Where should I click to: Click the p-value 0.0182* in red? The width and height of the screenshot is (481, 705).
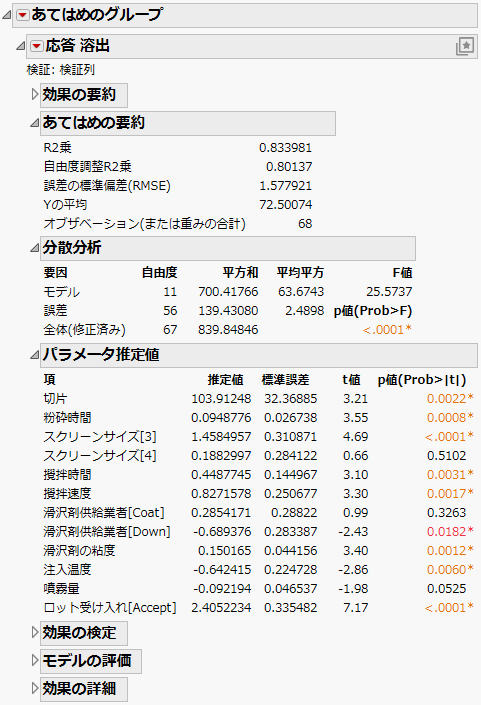[x=450, y=531]
